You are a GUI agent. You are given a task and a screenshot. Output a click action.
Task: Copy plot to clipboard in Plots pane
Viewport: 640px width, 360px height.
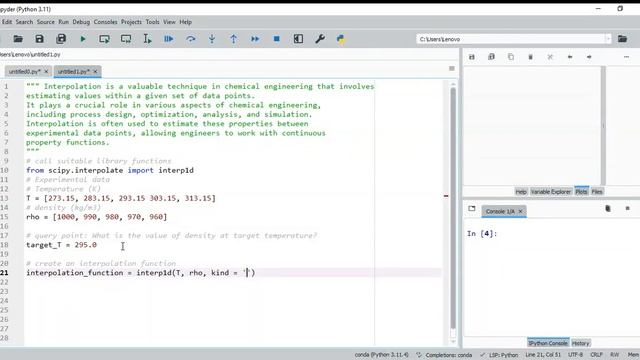(511, 57)
